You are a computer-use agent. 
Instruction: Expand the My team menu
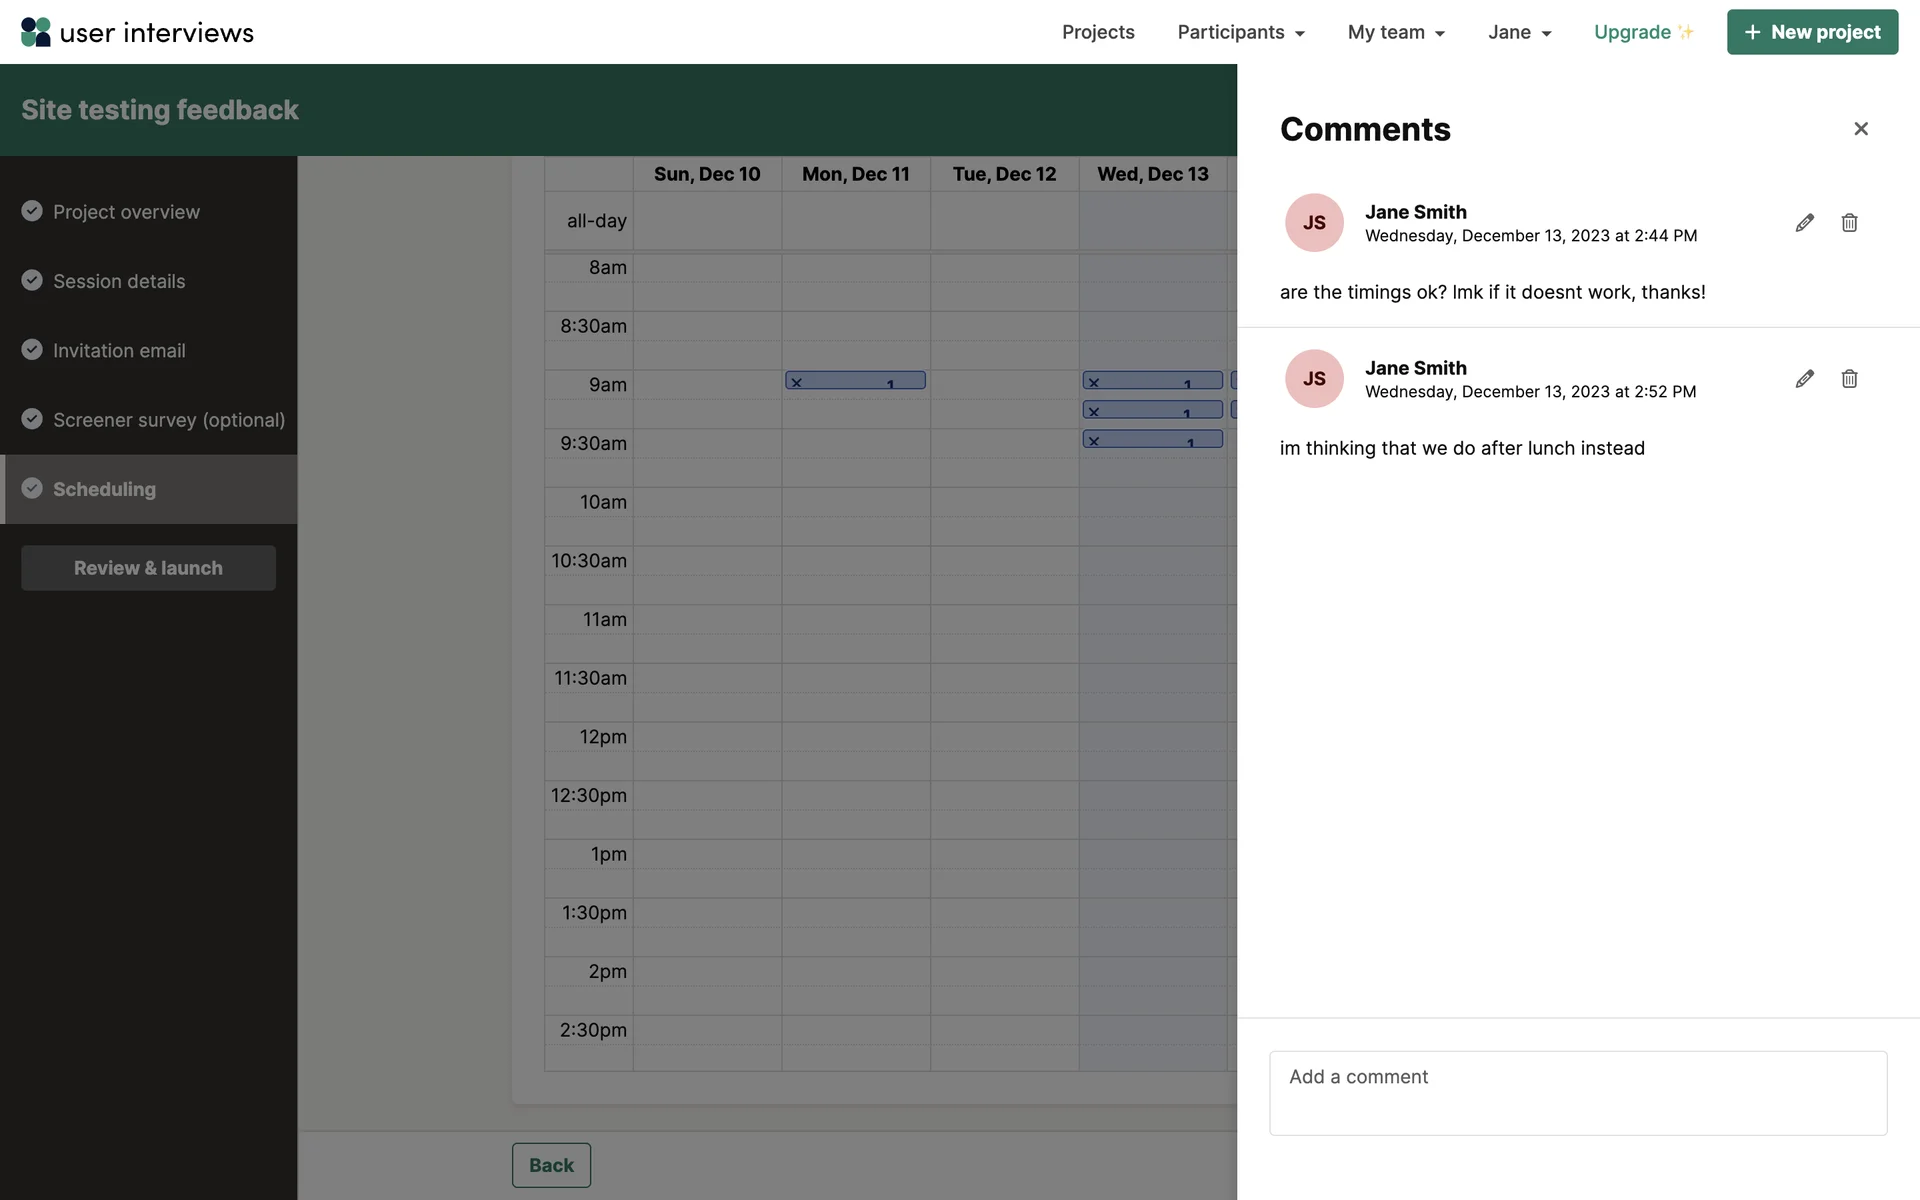tap(1395, 32)
